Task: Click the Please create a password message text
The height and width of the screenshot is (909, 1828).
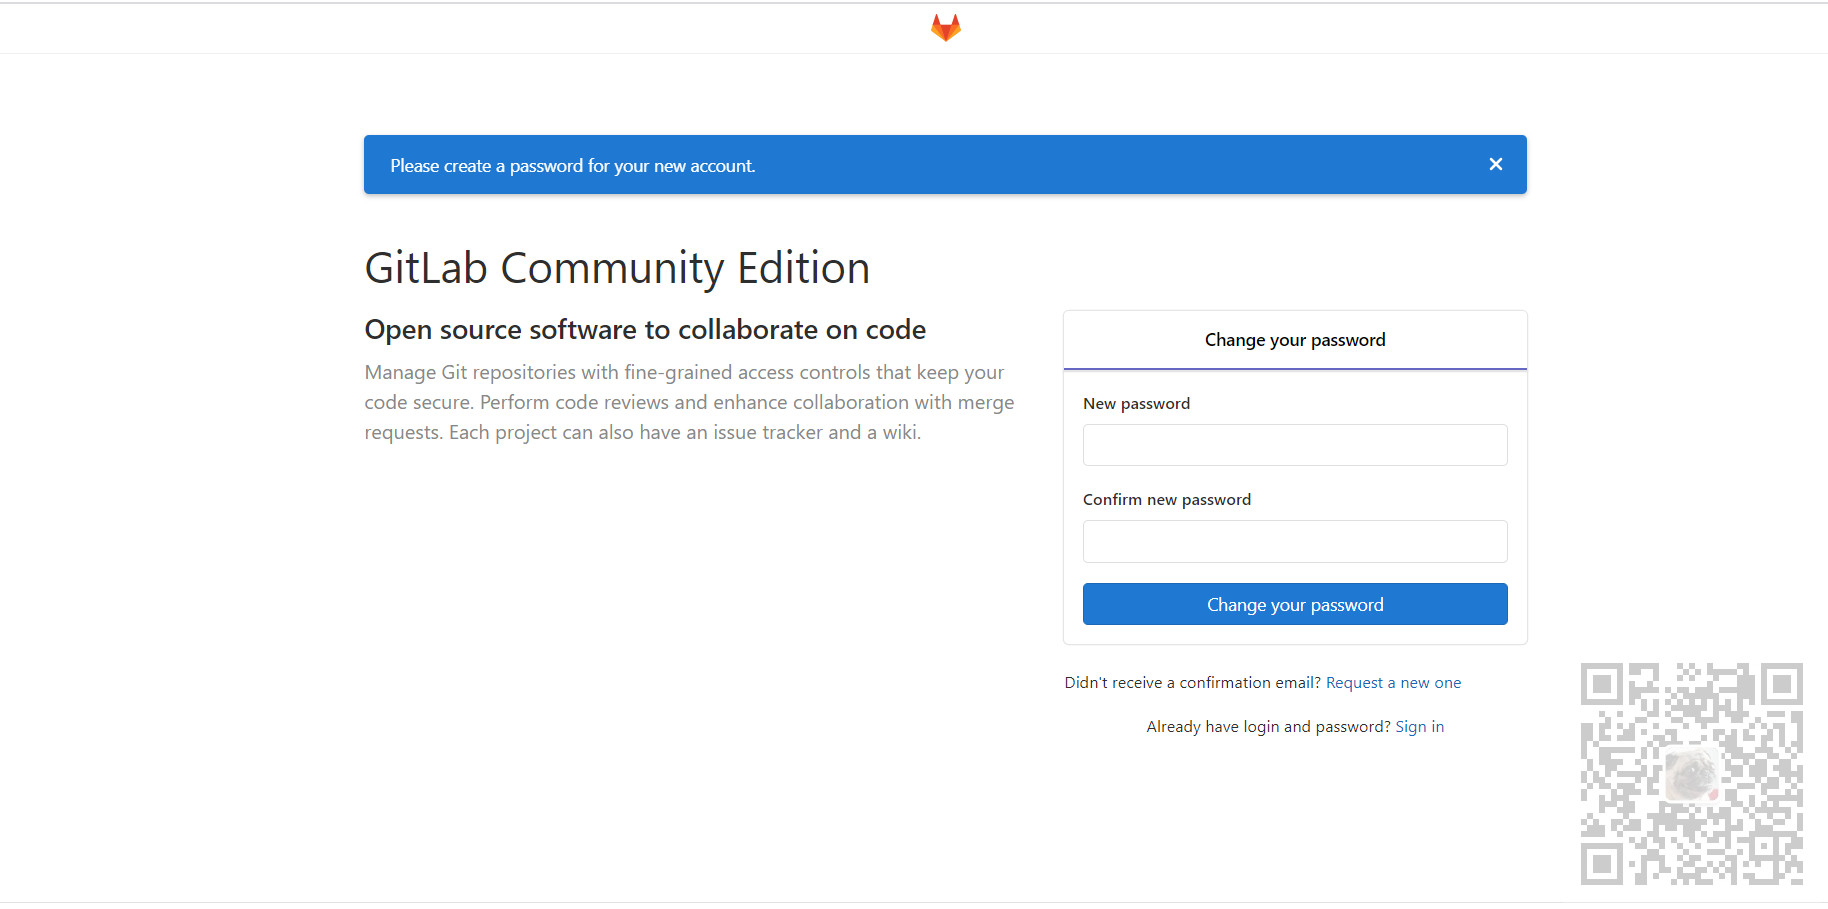Action: pos(573,166)
